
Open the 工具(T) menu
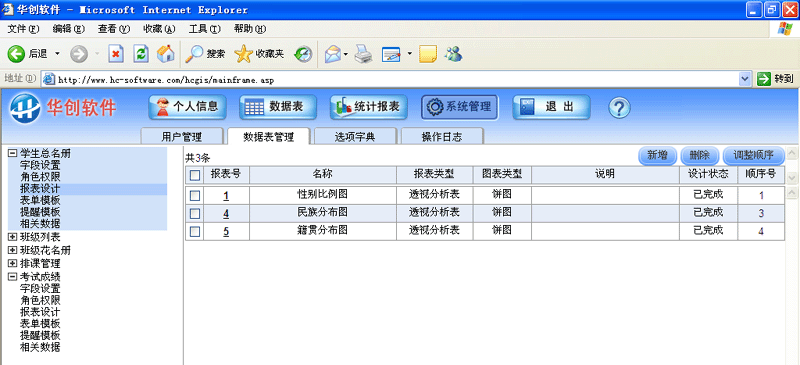[x=204, y=29]
